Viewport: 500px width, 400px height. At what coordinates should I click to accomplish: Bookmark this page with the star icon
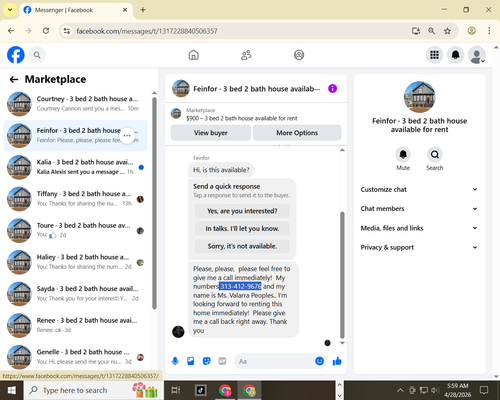click(447, 31)
